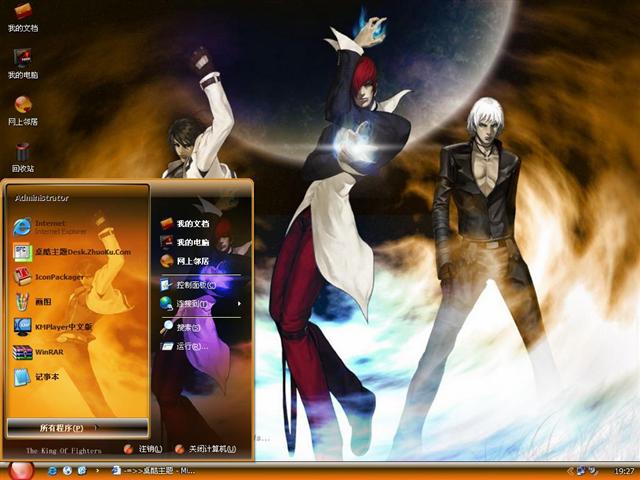Open 运行 run dialog entry

coord(184,347)
